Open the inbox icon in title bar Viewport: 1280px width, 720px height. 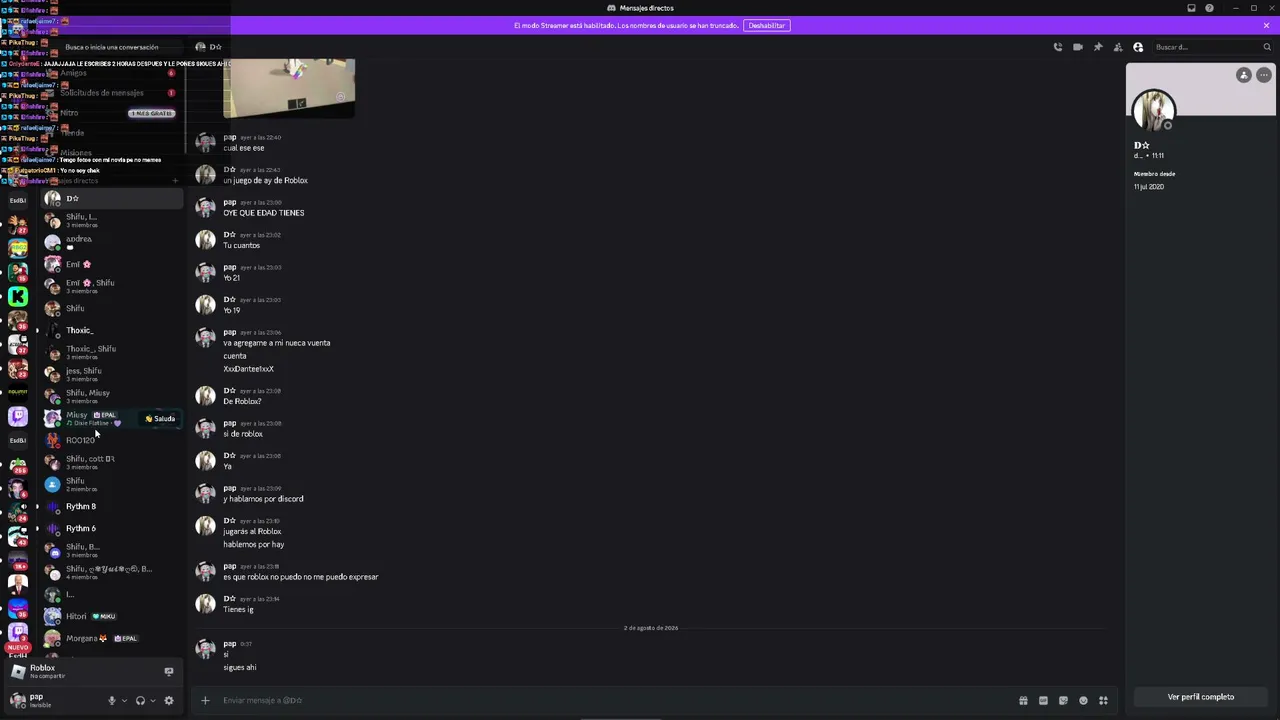tap(1191, 8)
